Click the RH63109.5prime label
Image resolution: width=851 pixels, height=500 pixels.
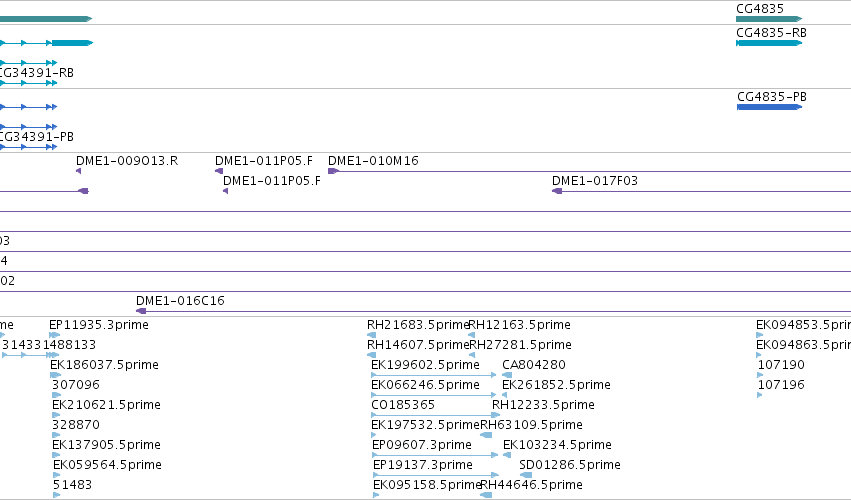click(x=531, y=425)
